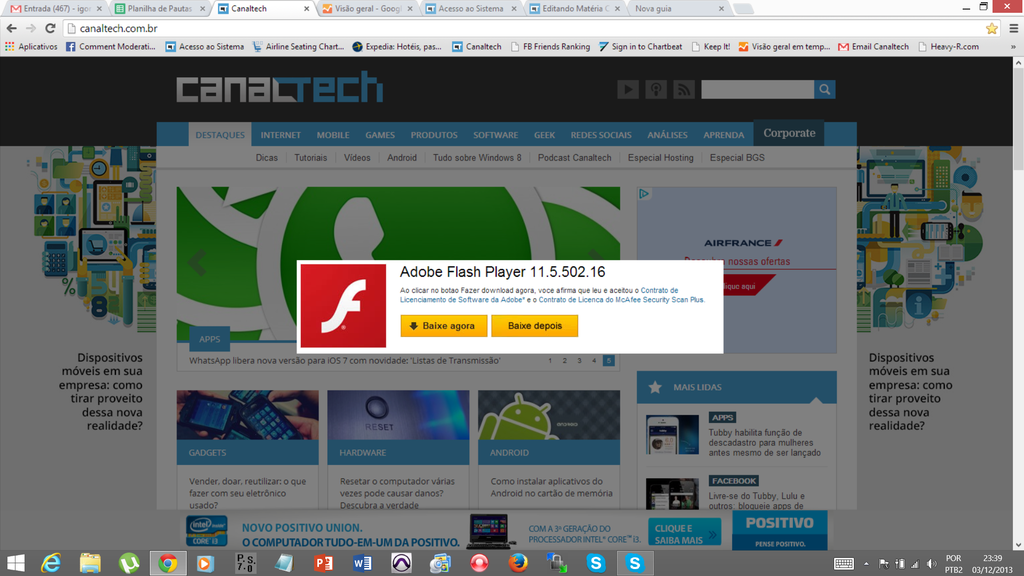Viewport: 1024px width, 576px height.
Task: Open Contrato de Licença do McAfee link
Action: click(x=621, y=300)
